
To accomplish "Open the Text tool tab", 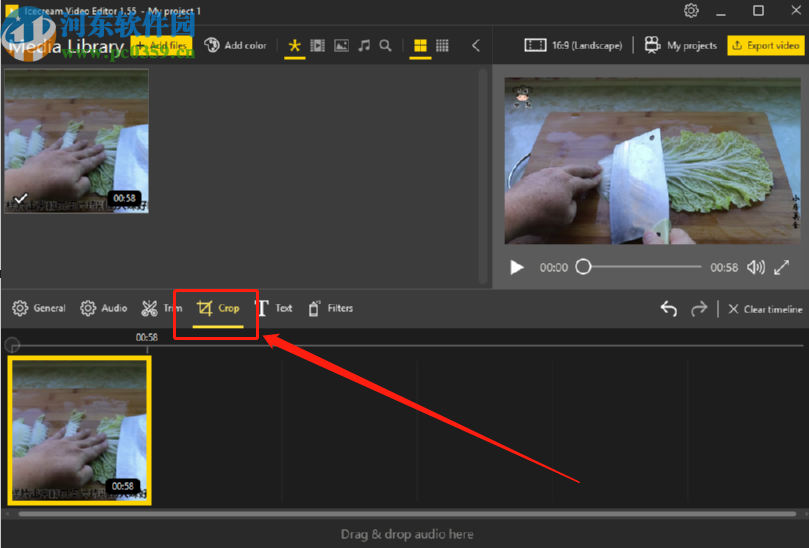I will pos(274,308).
